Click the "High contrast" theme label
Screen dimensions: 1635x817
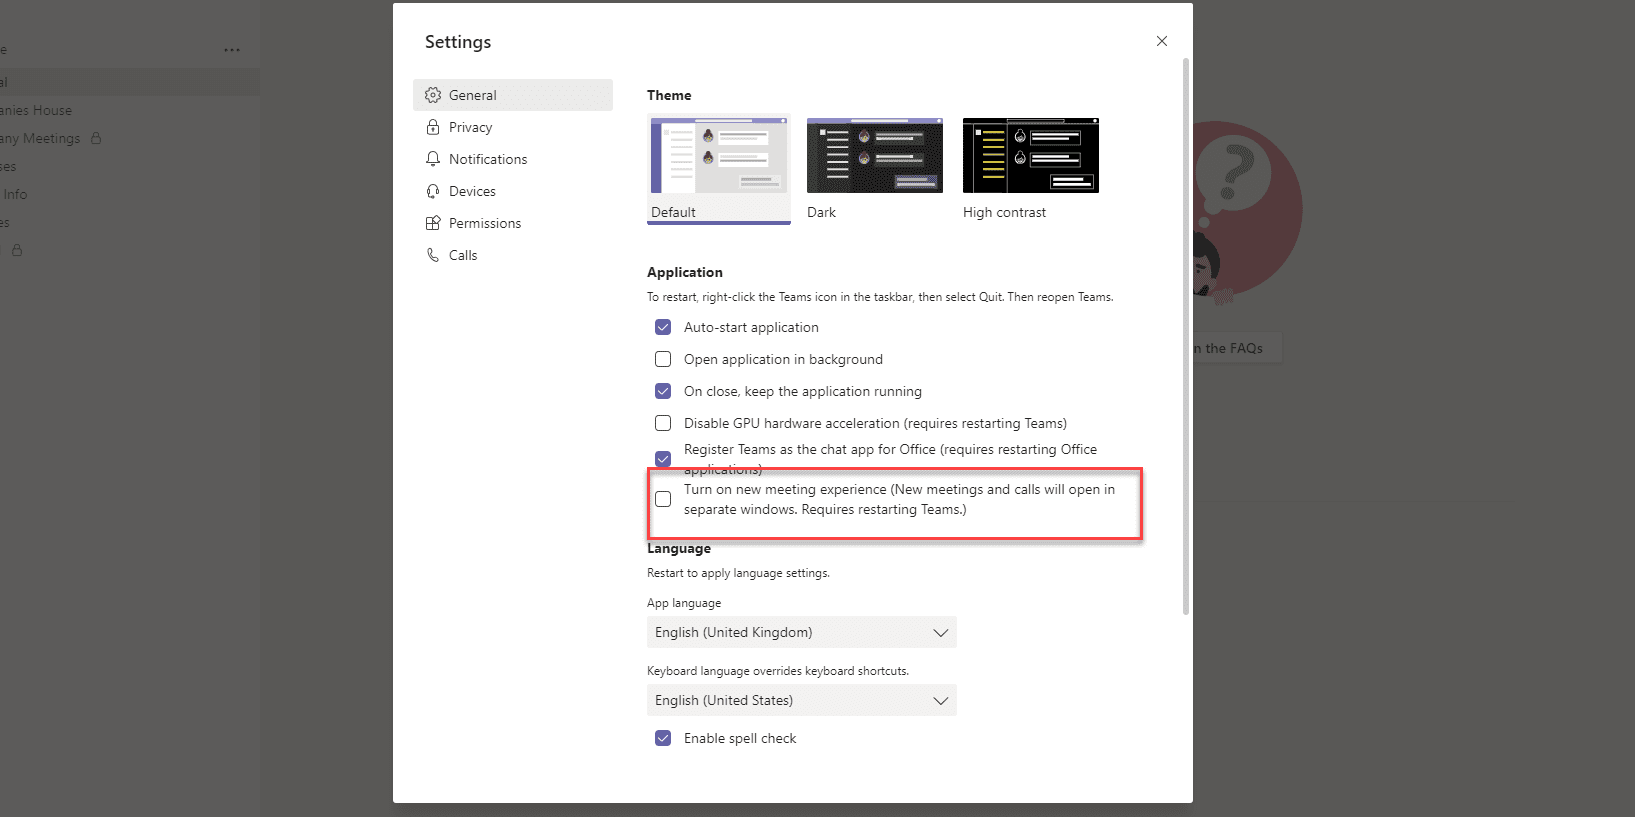pos(1004,212)
